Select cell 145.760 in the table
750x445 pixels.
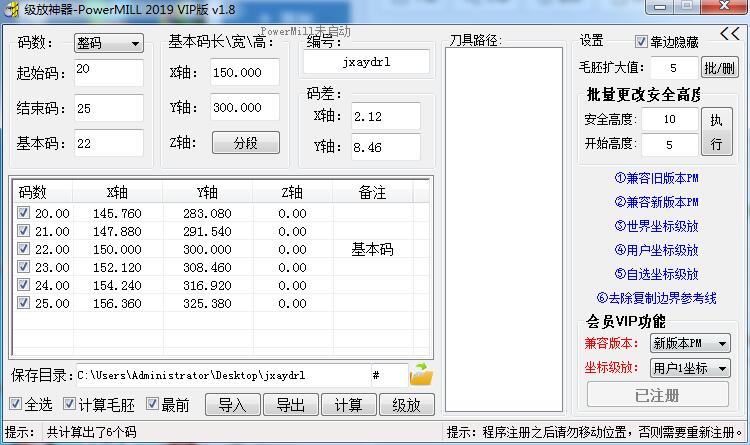pyautogui.click(x=117, y=213)
